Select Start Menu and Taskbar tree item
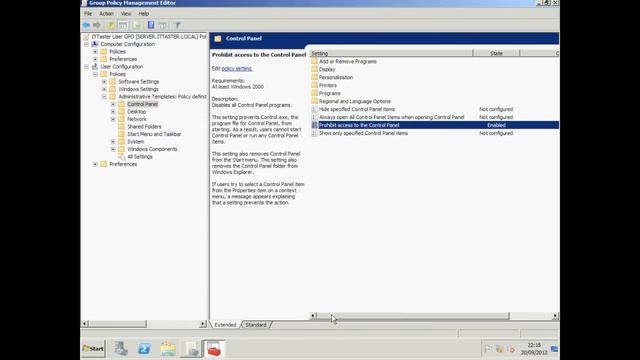The image size is (640, 360). point(154,134)
